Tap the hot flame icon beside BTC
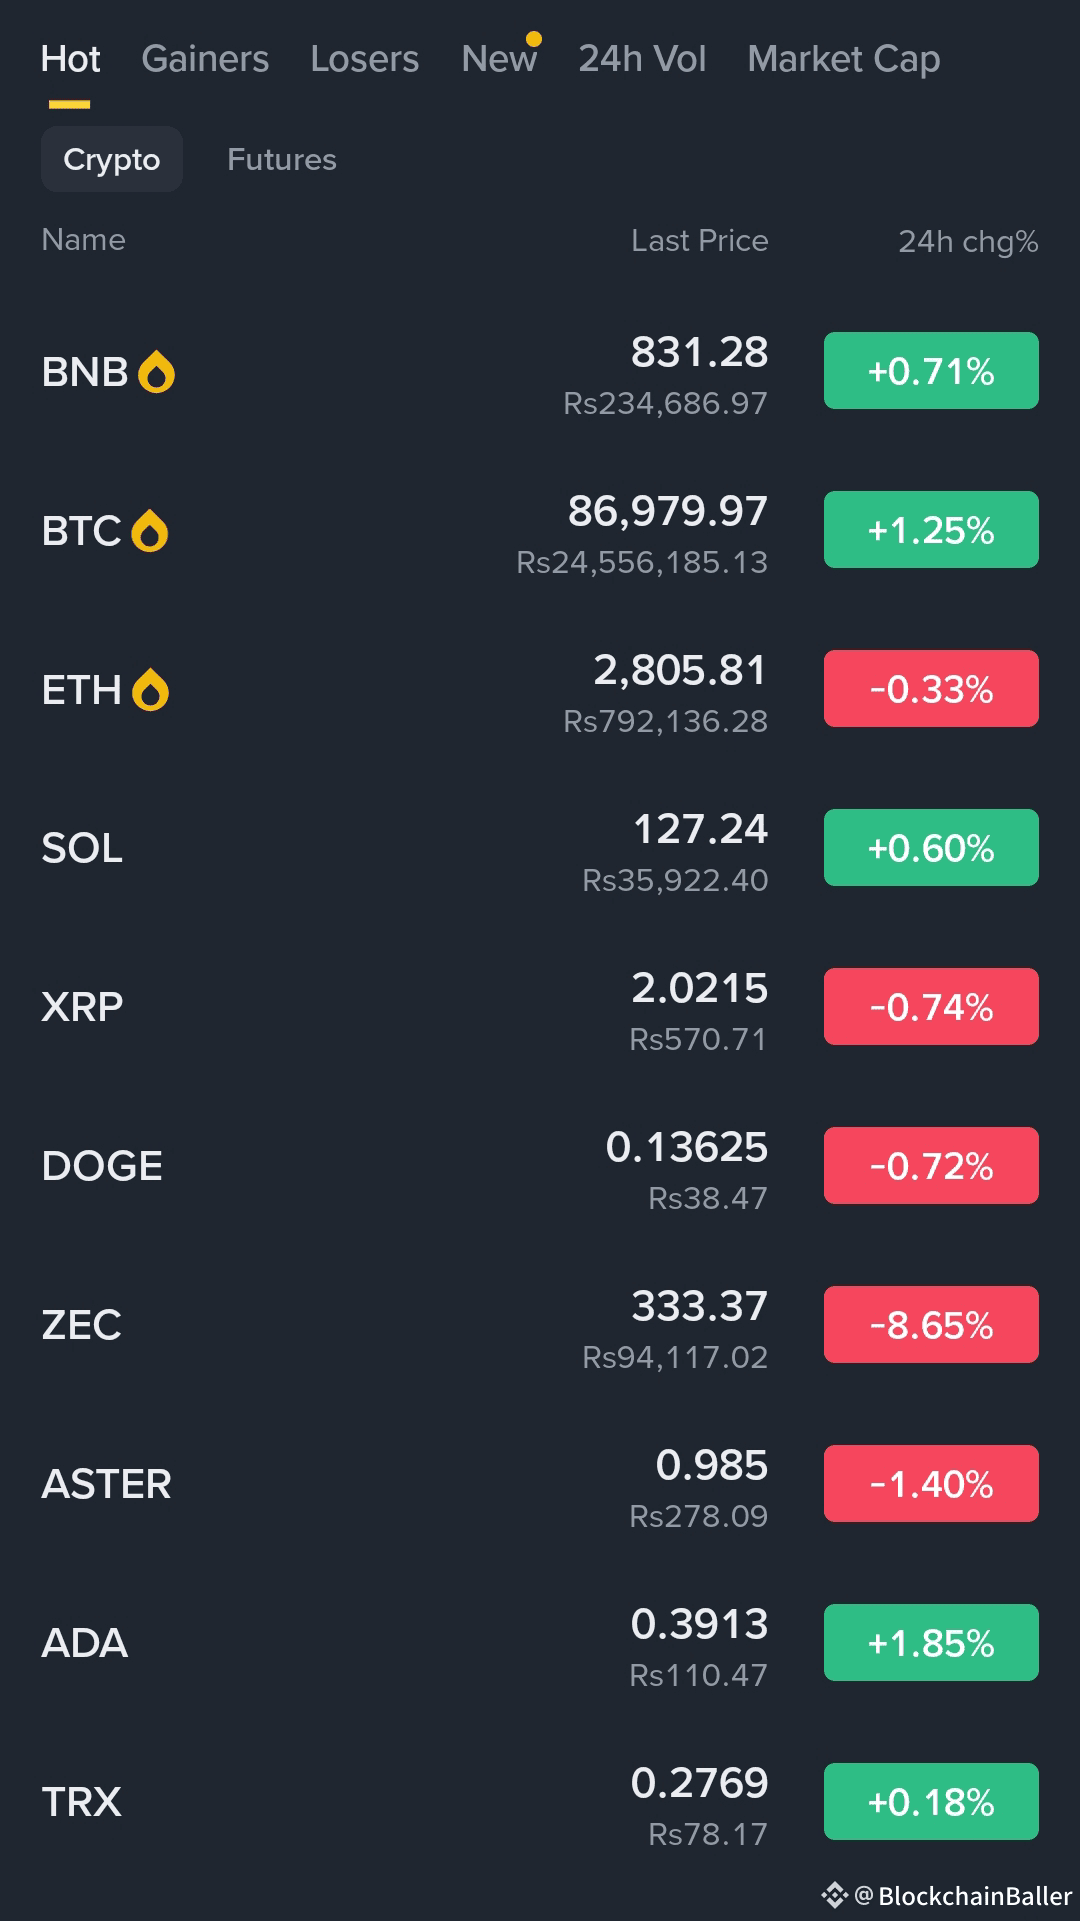1080x1921 pixels. click(x=150, y=531)
